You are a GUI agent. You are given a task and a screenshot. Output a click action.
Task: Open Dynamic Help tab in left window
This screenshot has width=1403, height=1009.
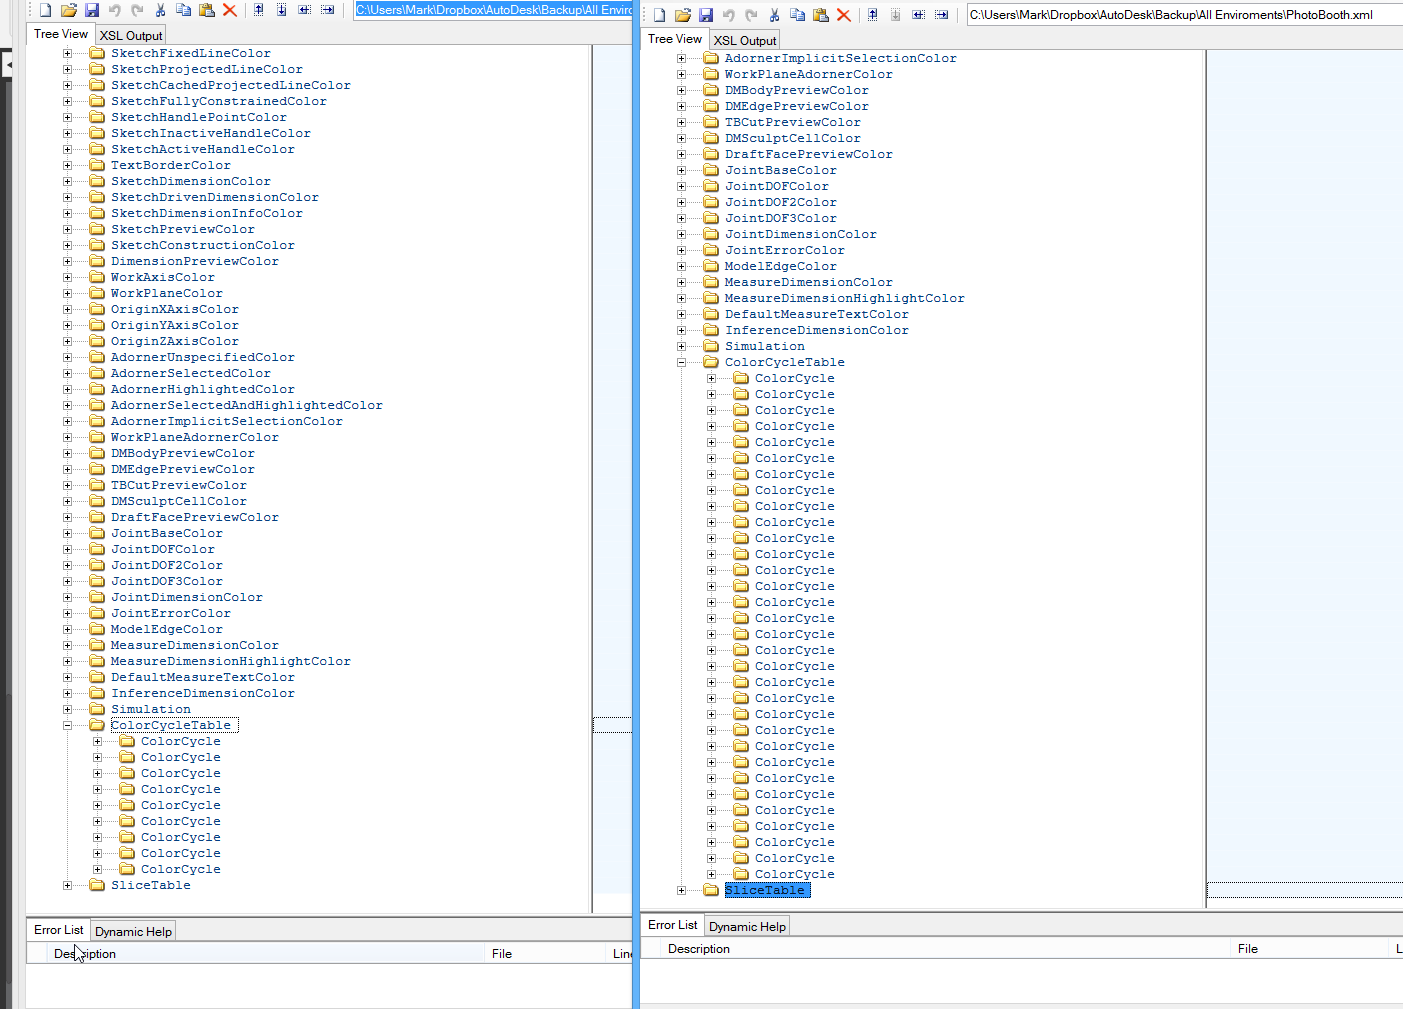(133, 931)
